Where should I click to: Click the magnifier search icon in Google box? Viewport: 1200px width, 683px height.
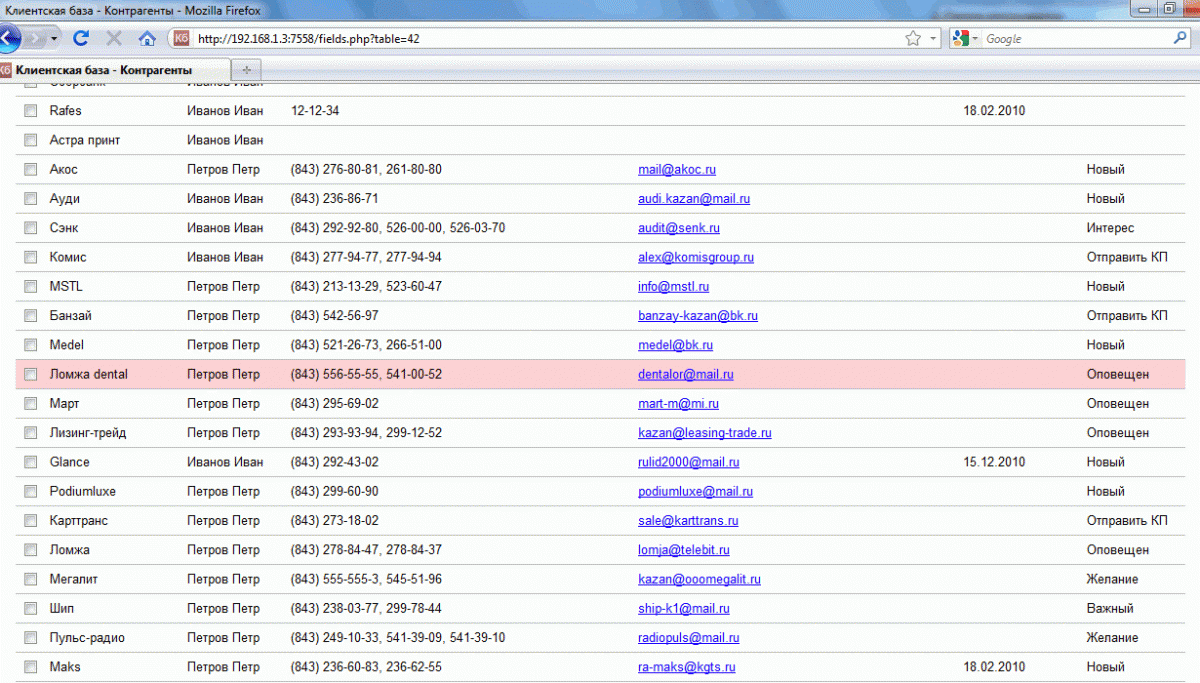coord(1180,38)
